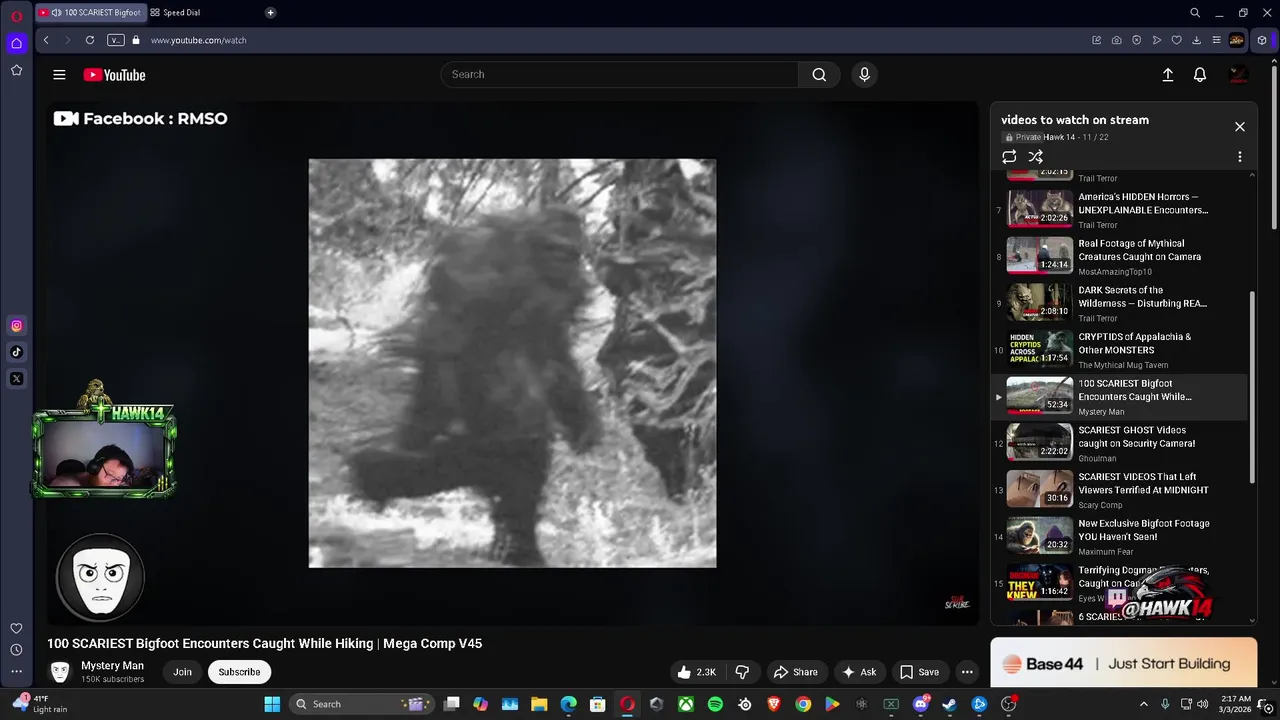
Task: Click the Ask button
Action: (x=859, y=672)
